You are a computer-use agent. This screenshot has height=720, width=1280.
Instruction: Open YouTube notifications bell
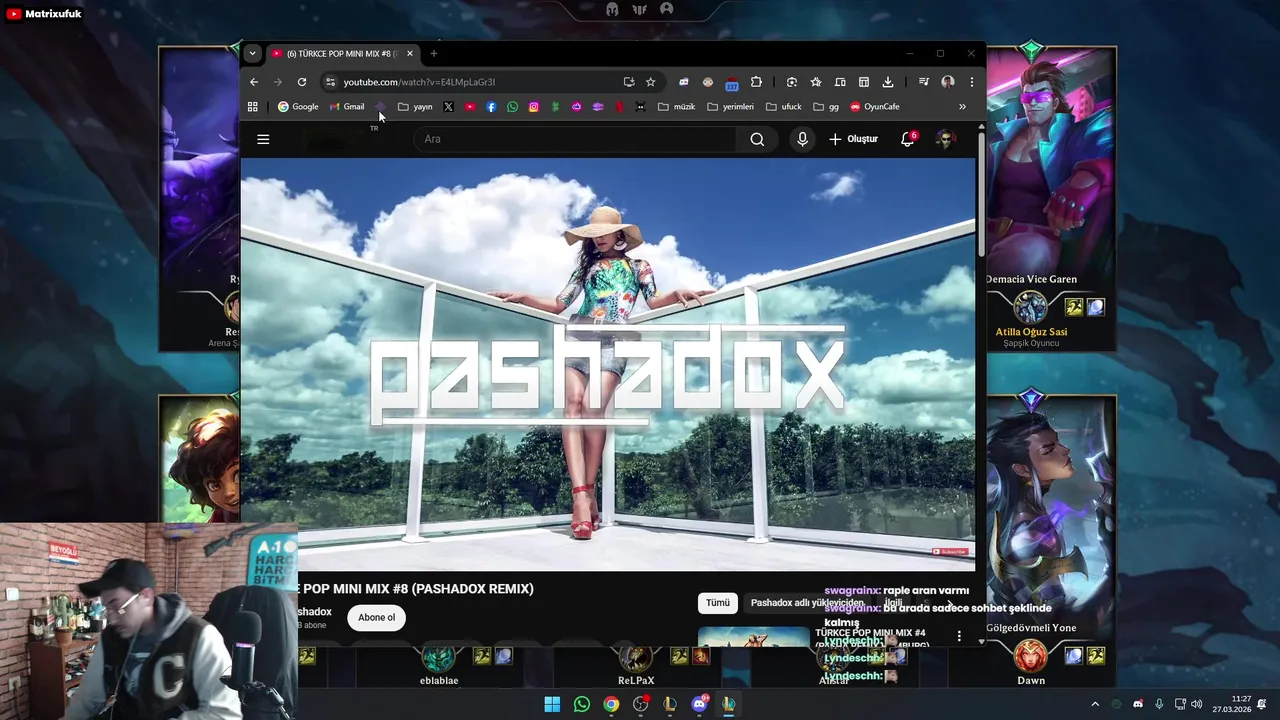[x=908, y=139]
